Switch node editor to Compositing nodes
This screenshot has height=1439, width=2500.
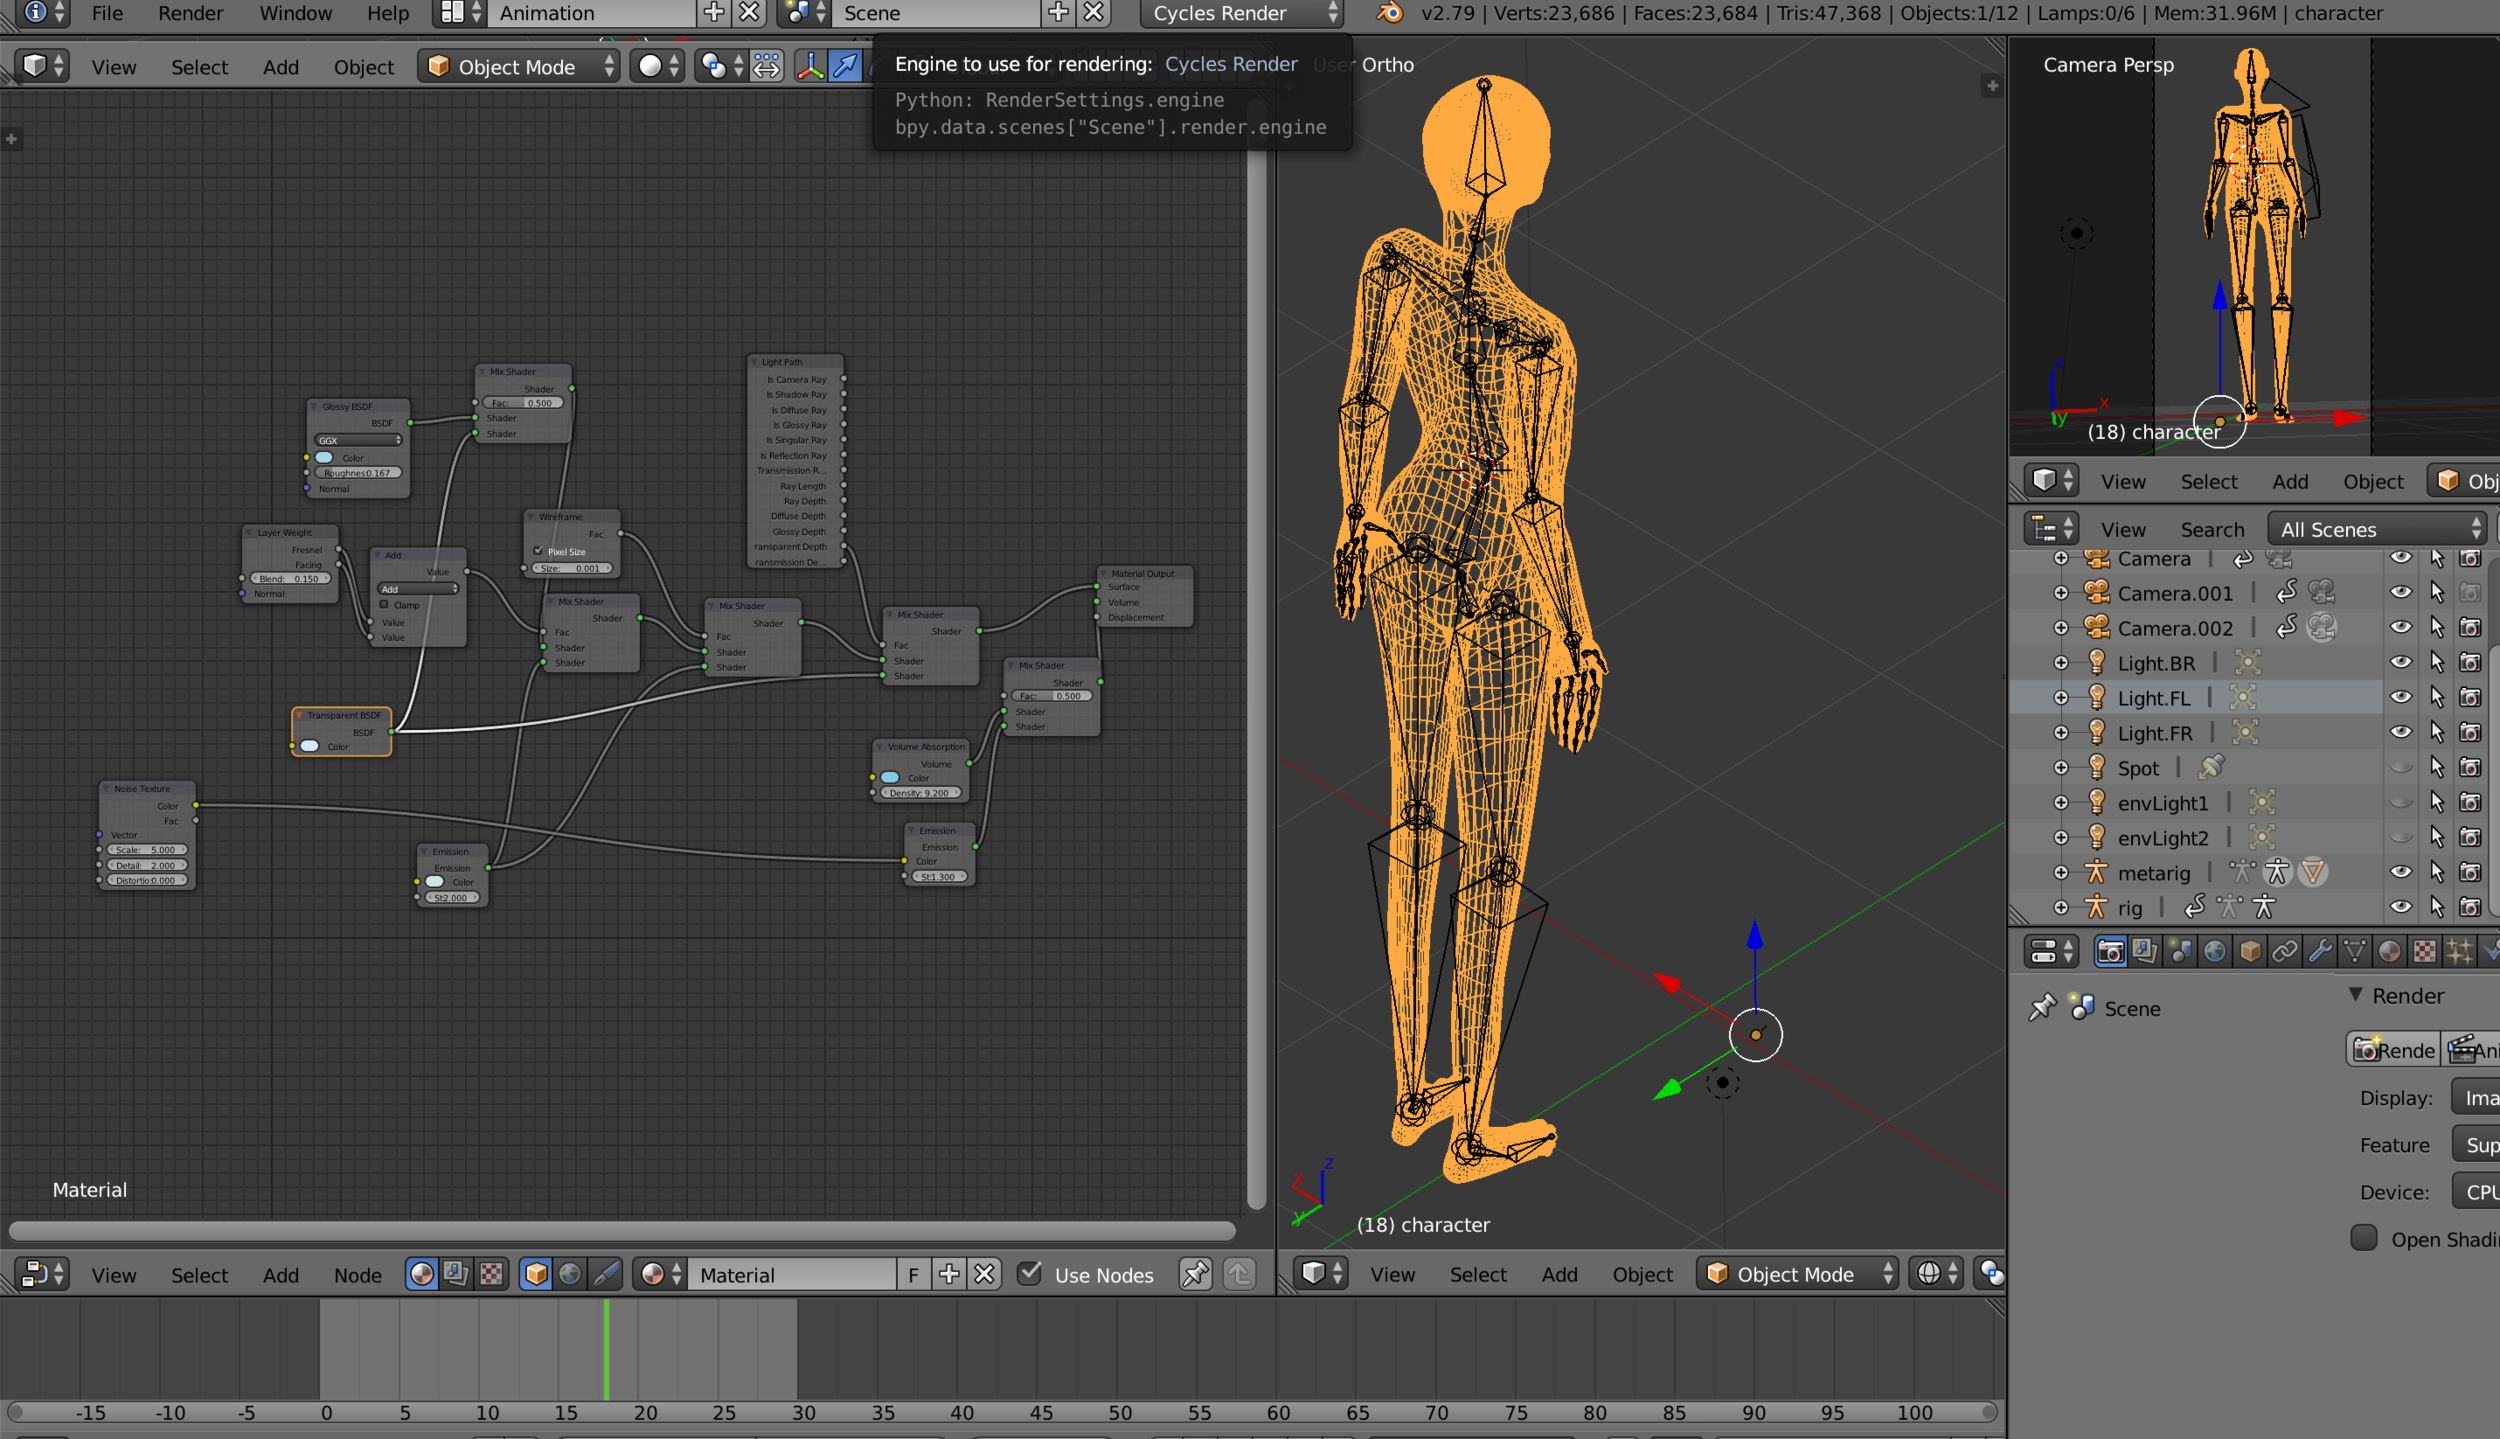click(456, 1274)
